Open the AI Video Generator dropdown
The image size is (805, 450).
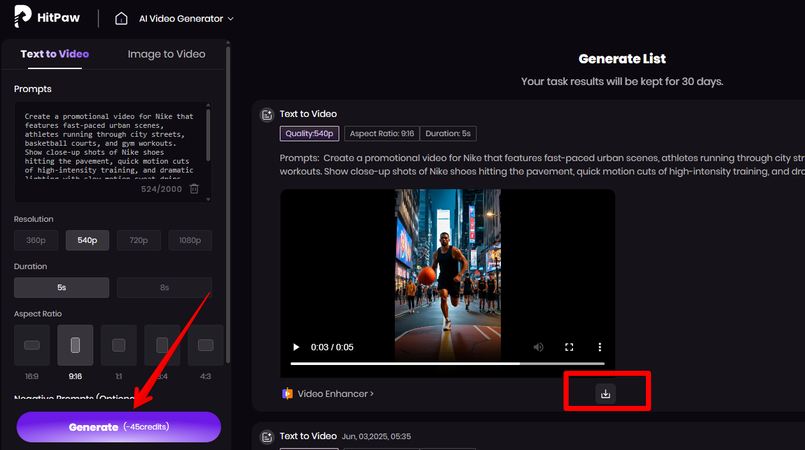point(186,18)
